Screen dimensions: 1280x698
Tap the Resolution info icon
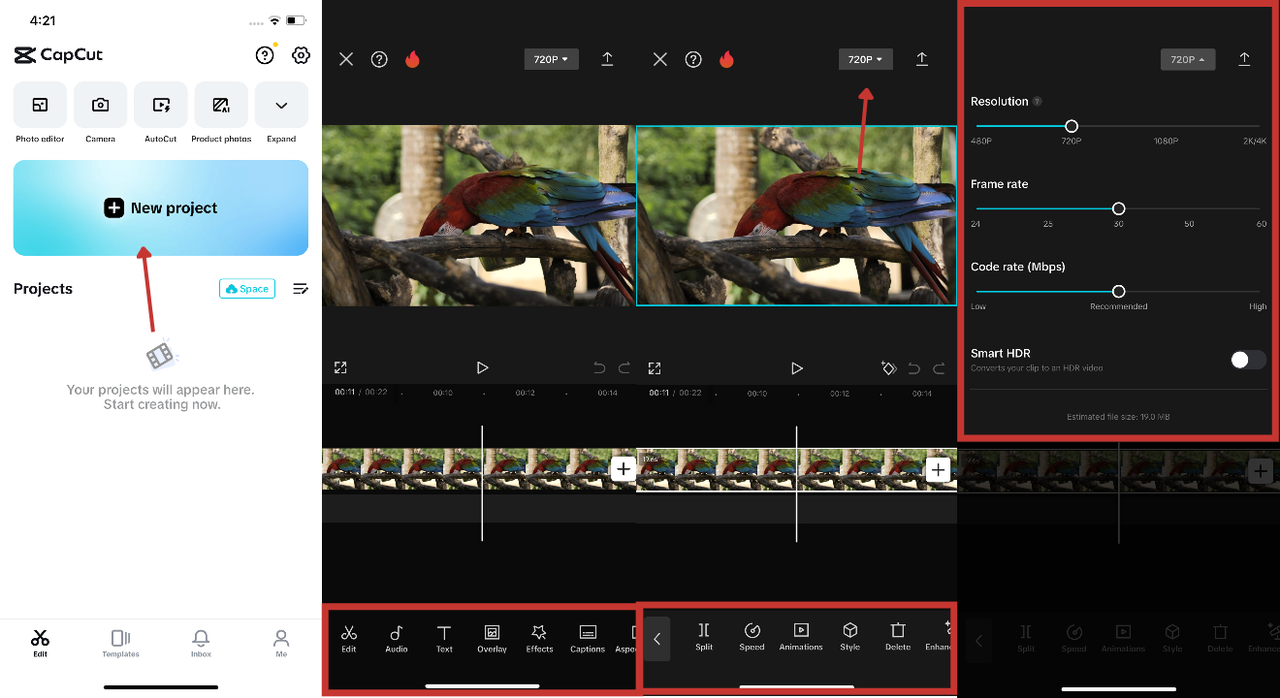(1037, 101)
